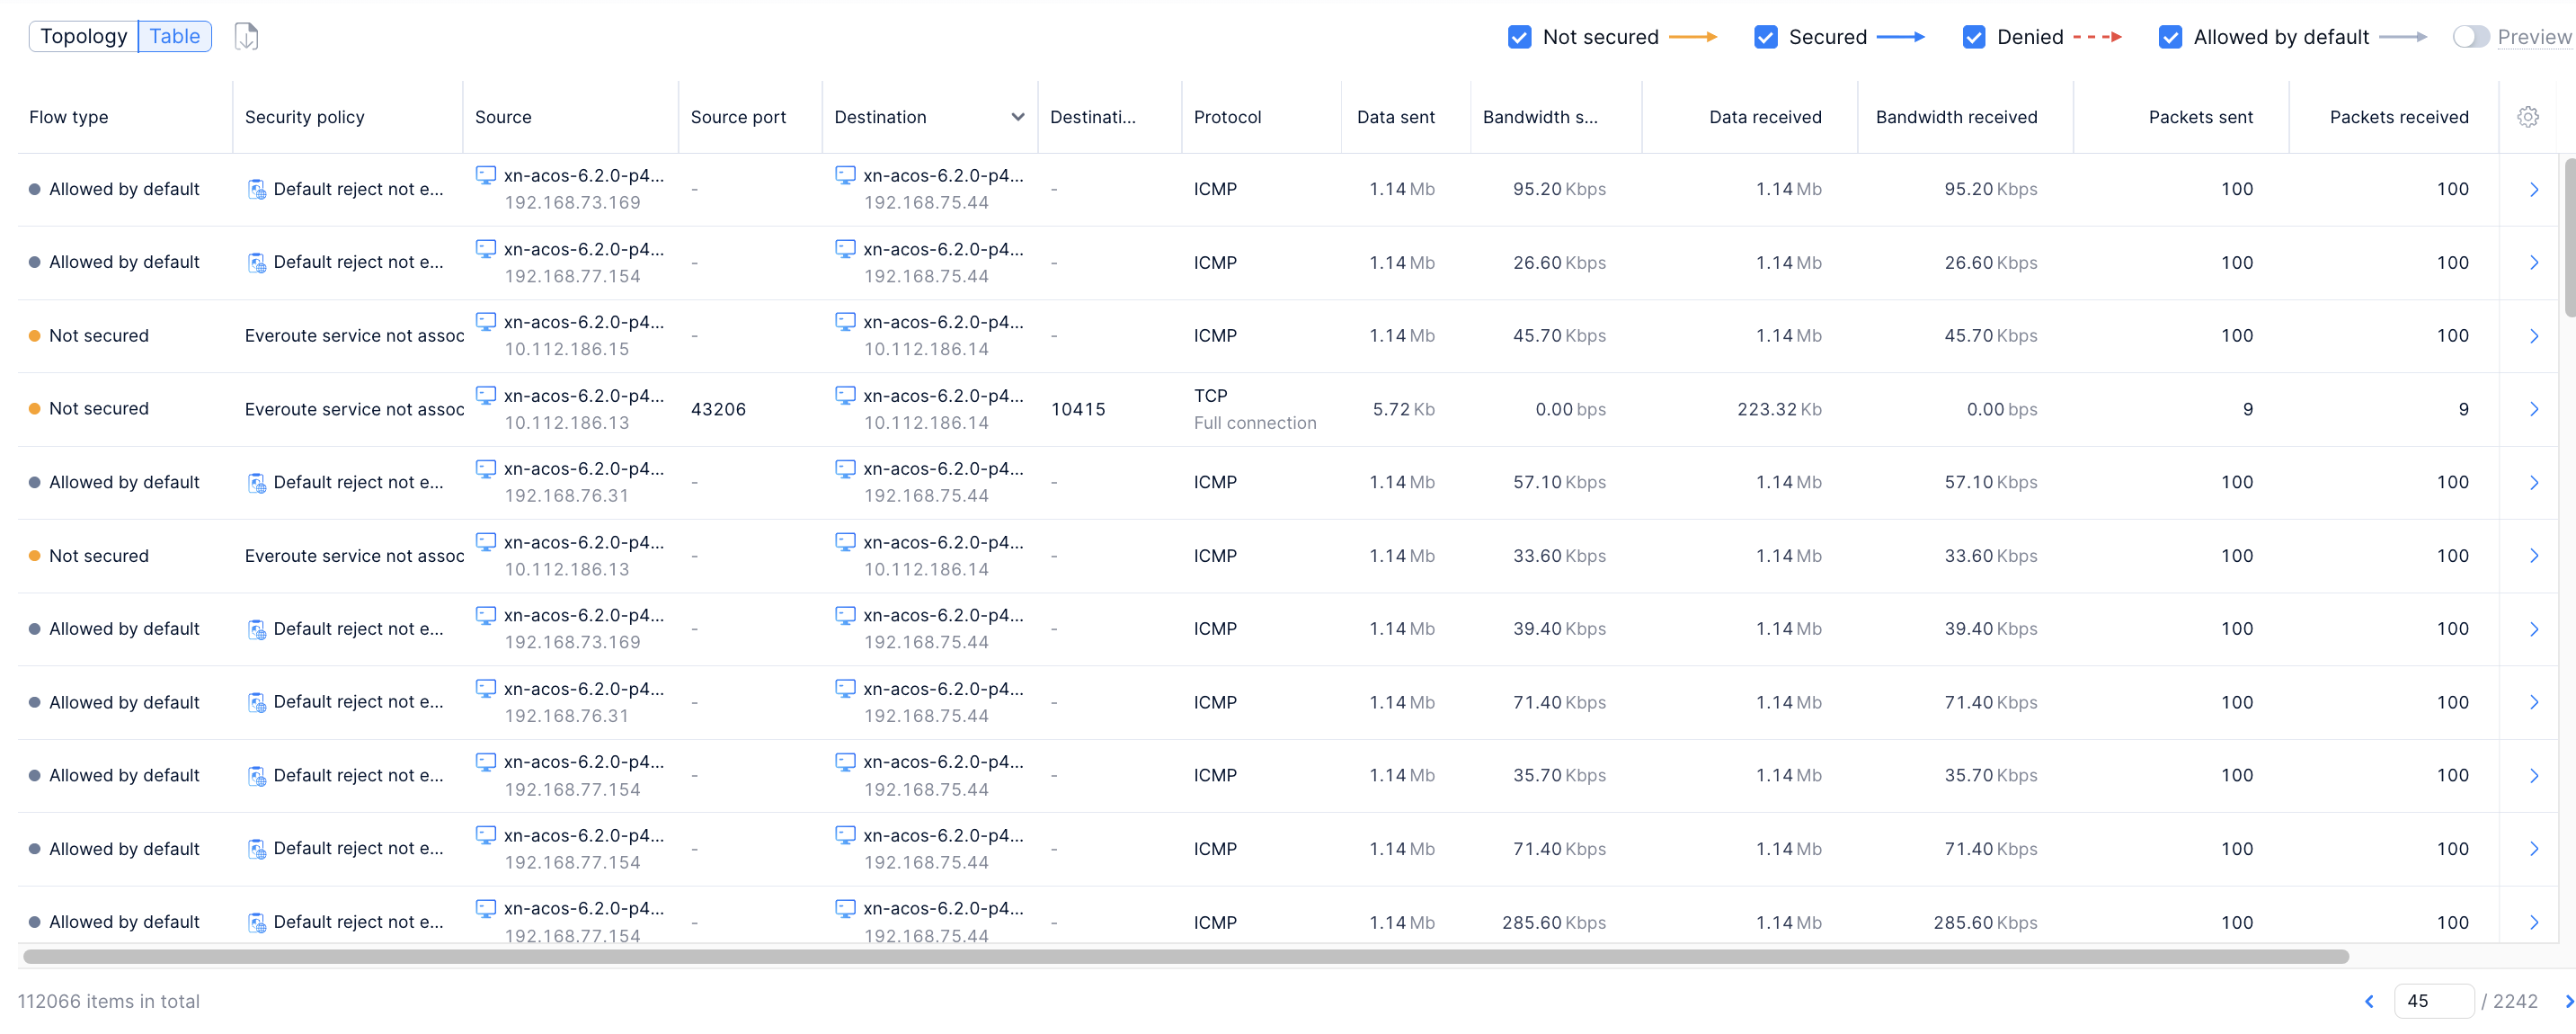Click source VM icon in 45.70 Kbps row
2576x1034 pixels.
click(486, 322)
